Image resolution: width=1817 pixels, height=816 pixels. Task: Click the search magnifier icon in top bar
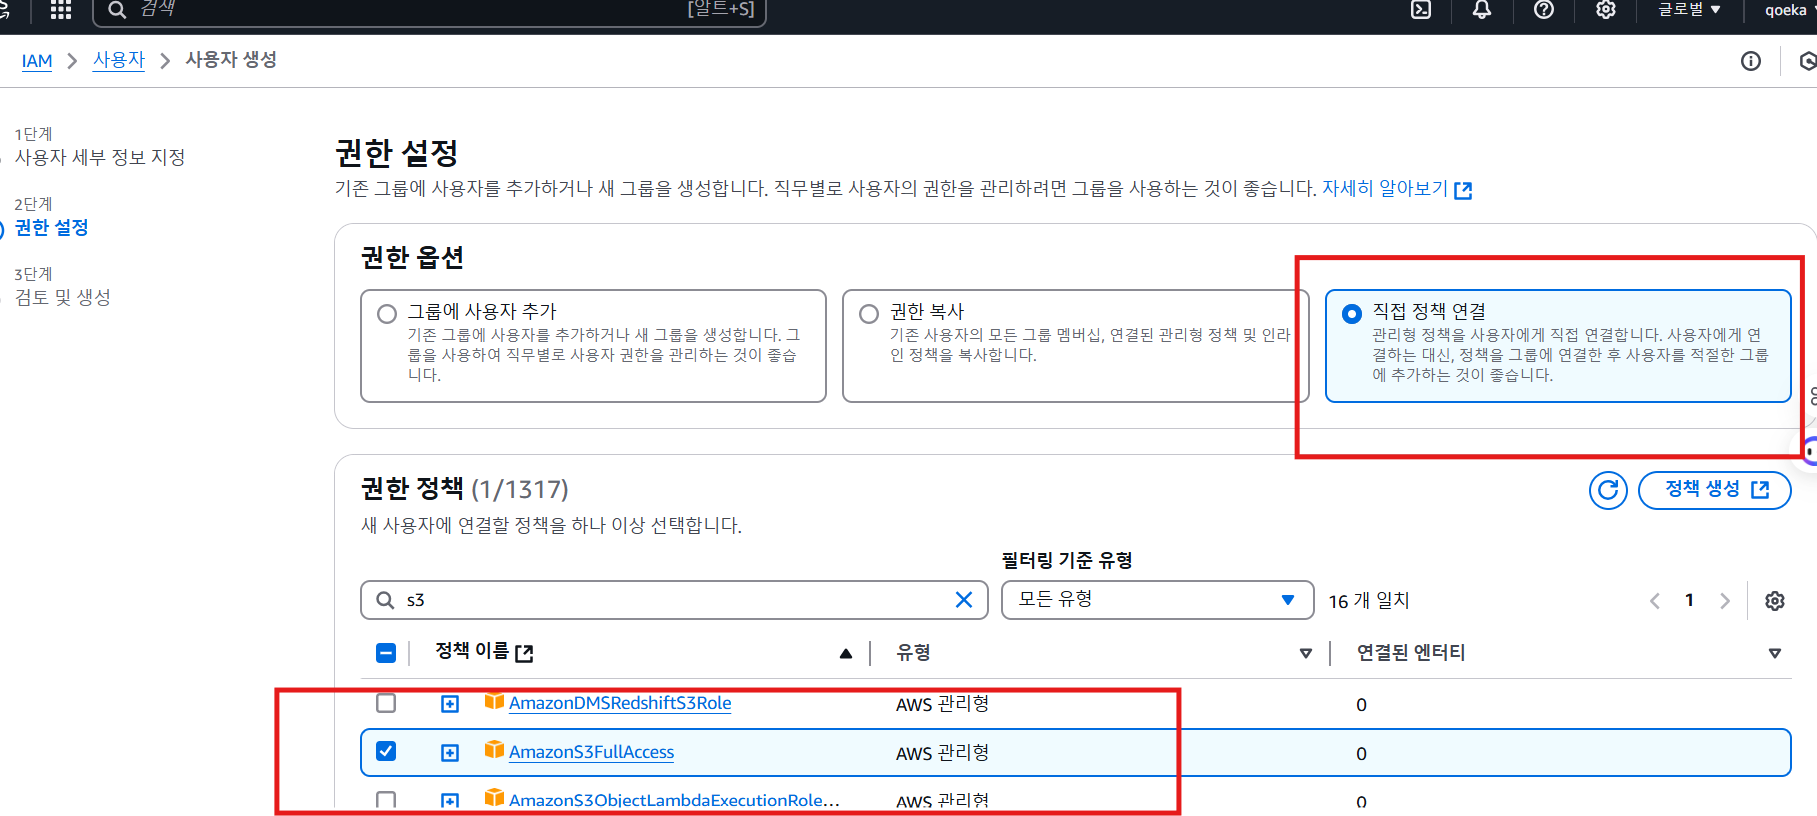coord(117,10)
